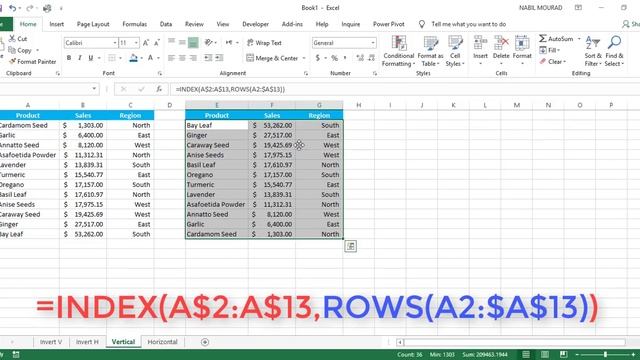Image resolution: width=640 pixels, height=360 pixels.
Task: Toggle top vertical alignment
Action: (x=171, y=42)
